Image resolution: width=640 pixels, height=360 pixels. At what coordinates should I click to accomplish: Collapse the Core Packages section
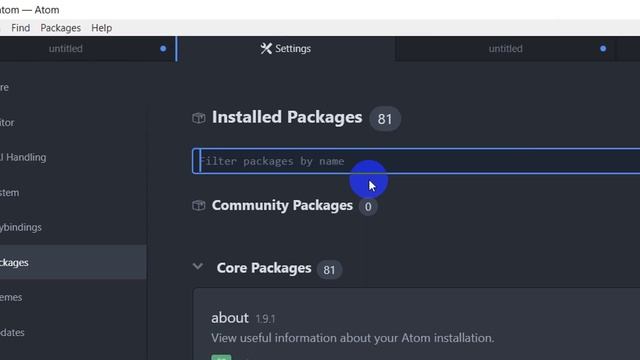click(x=198, y=267)
